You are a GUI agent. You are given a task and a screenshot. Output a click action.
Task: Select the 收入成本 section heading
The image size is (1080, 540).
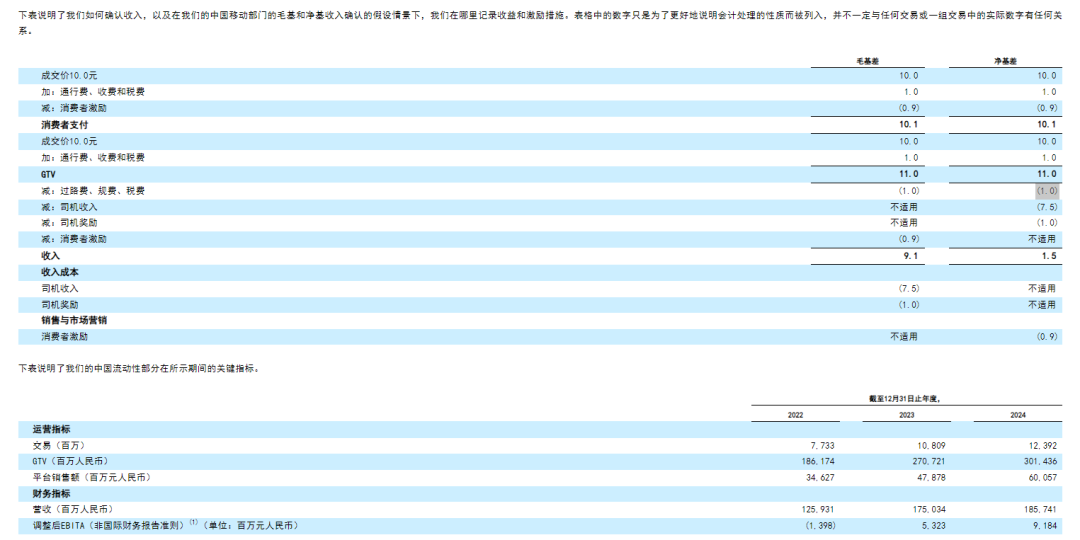tap(60, 272)
